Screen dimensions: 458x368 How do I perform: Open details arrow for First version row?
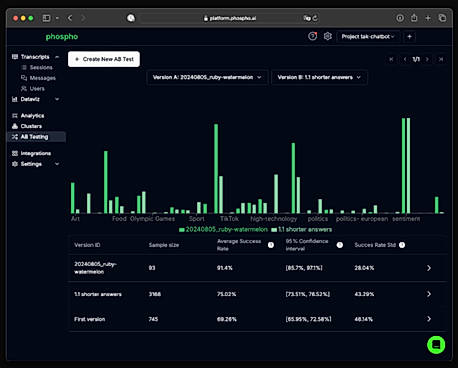click(429, 319)
